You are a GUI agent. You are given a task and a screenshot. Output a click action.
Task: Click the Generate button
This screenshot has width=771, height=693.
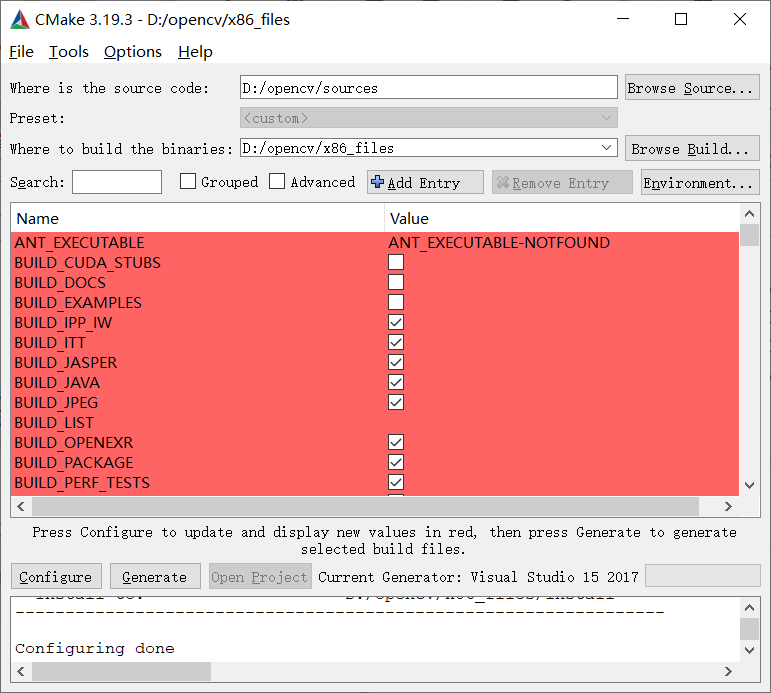click(155, 576)
